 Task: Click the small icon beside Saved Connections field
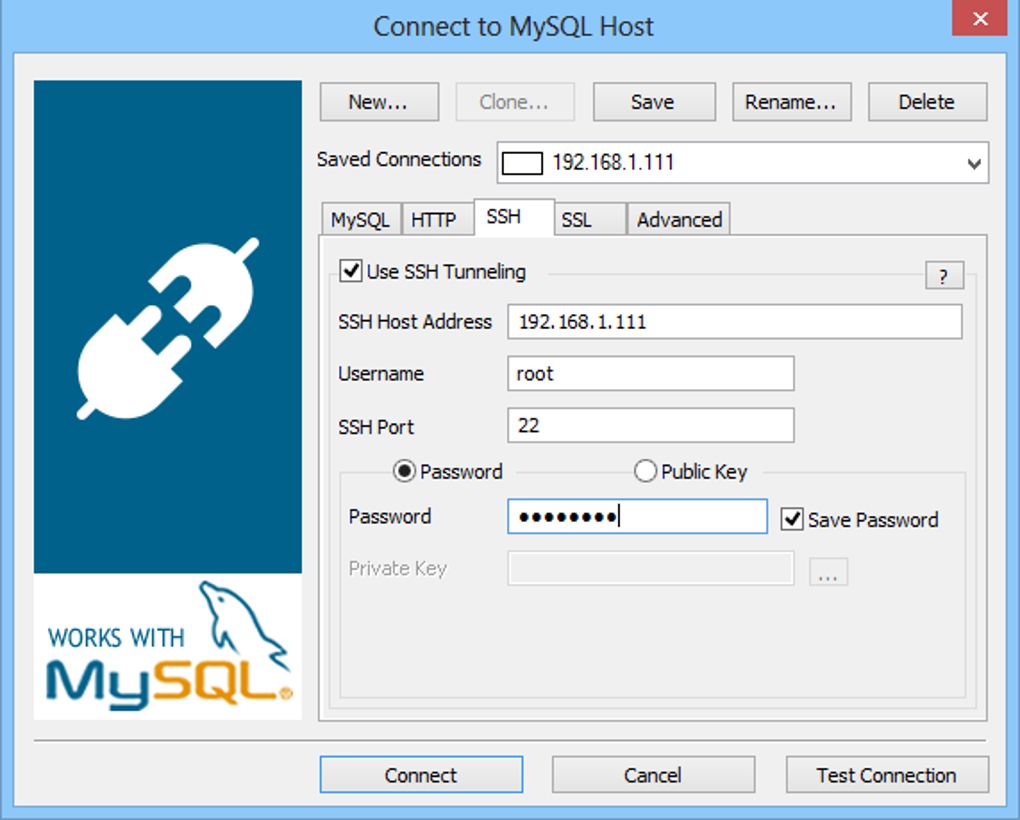pos(521,162)
